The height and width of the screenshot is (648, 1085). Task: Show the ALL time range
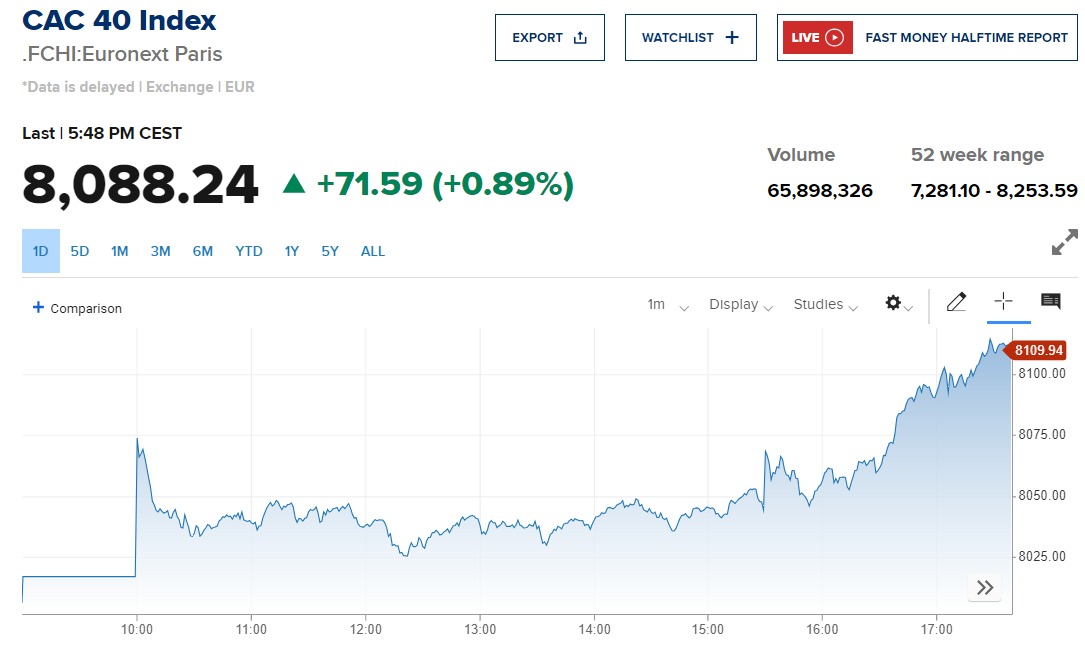coord(373,251)
